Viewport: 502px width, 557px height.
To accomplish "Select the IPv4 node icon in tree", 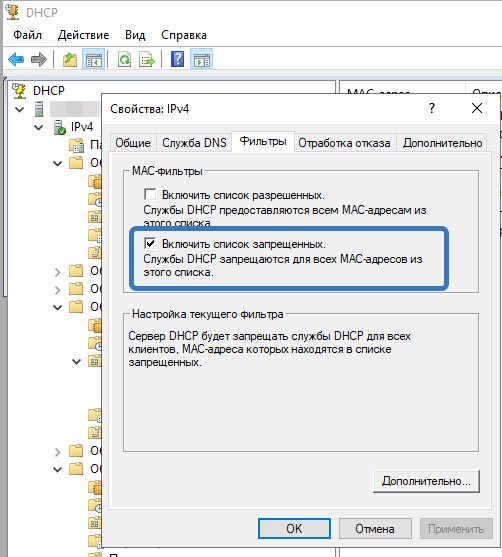I will [59, 127].
